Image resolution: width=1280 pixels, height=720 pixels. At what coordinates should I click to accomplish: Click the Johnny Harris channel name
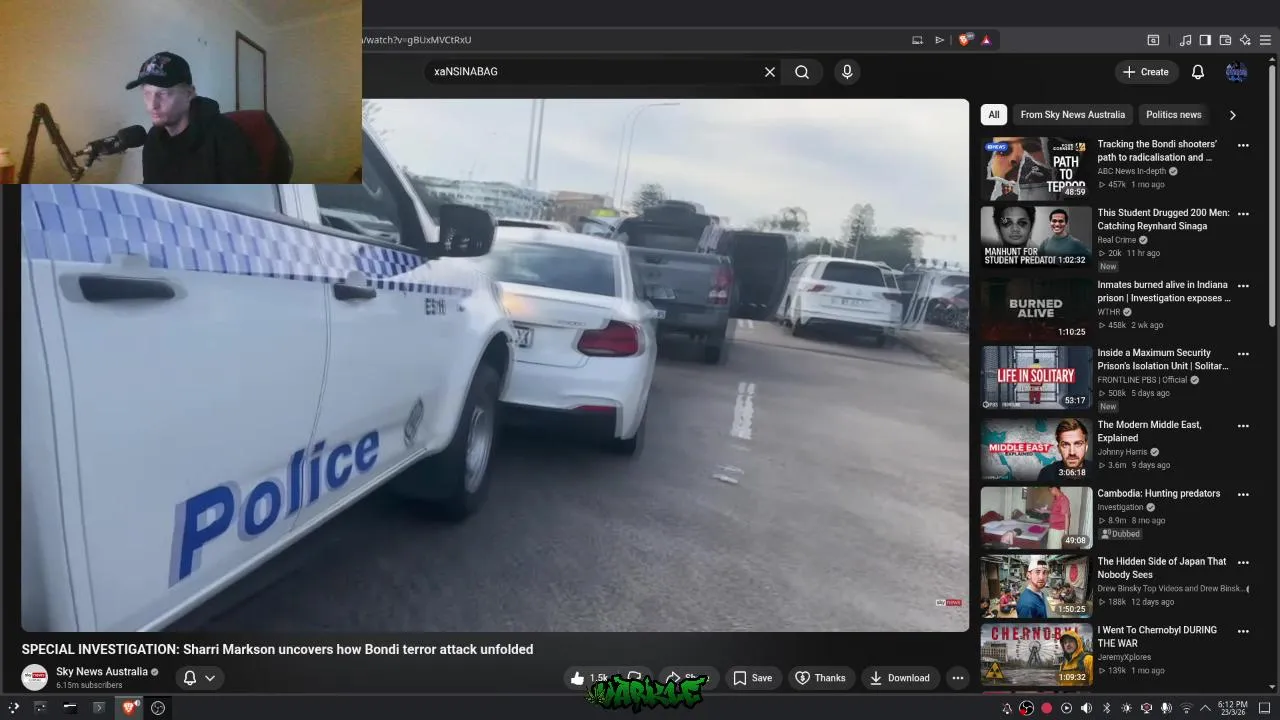tap(1122, 452)
